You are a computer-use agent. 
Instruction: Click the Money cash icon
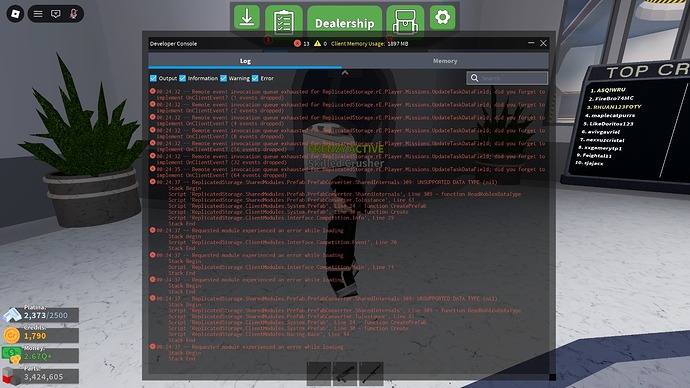coord(12,355)
